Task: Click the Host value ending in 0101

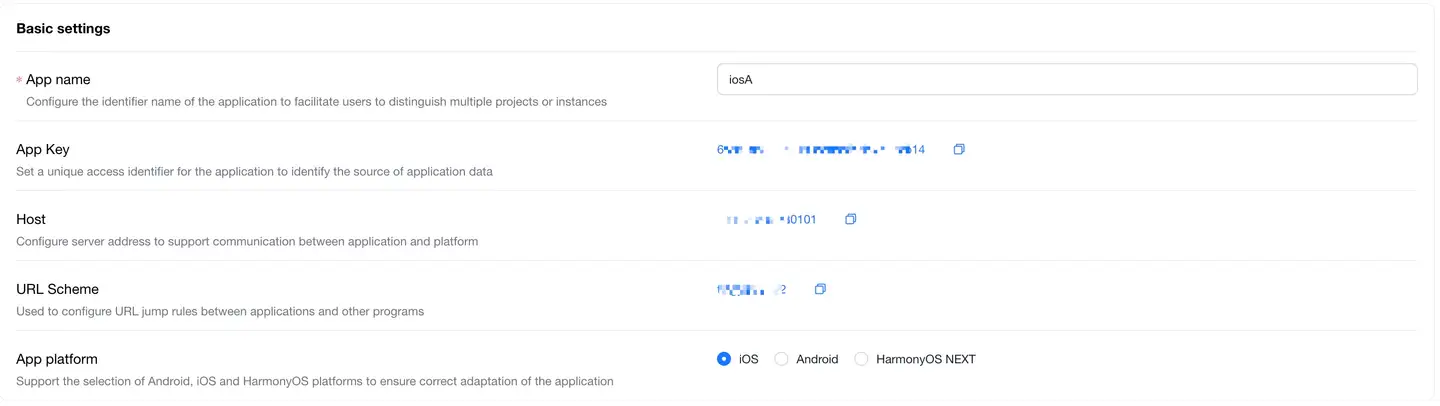Action: click(771, 219)
